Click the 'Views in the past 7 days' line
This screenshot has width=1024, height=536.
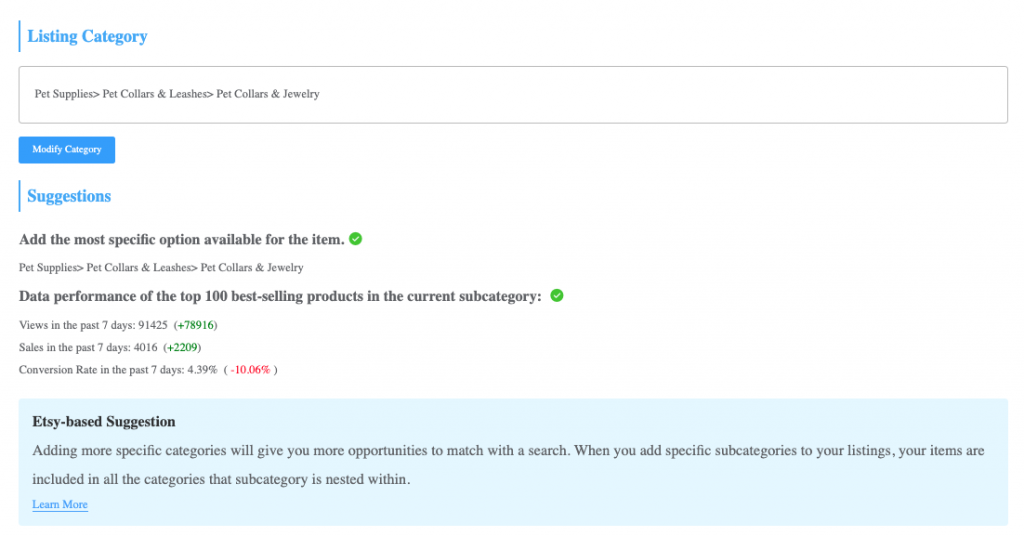tap(118, 325)
